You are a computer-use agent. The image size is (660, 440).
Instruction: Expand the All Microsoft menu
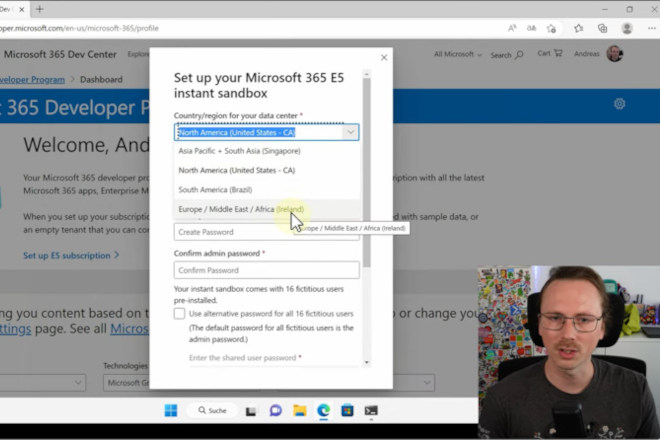click(x=458, y=54)
